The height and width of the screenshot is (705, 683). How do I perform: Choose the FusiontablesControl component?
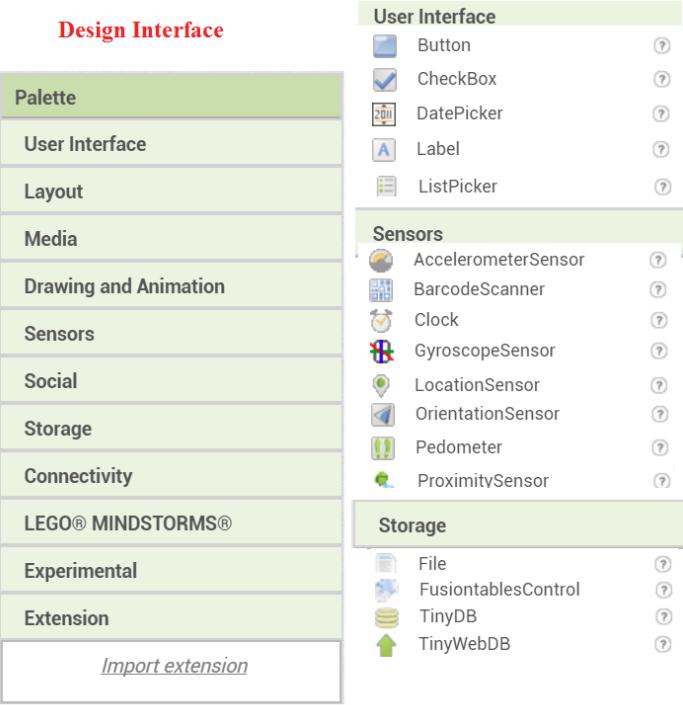click(498, 590)
